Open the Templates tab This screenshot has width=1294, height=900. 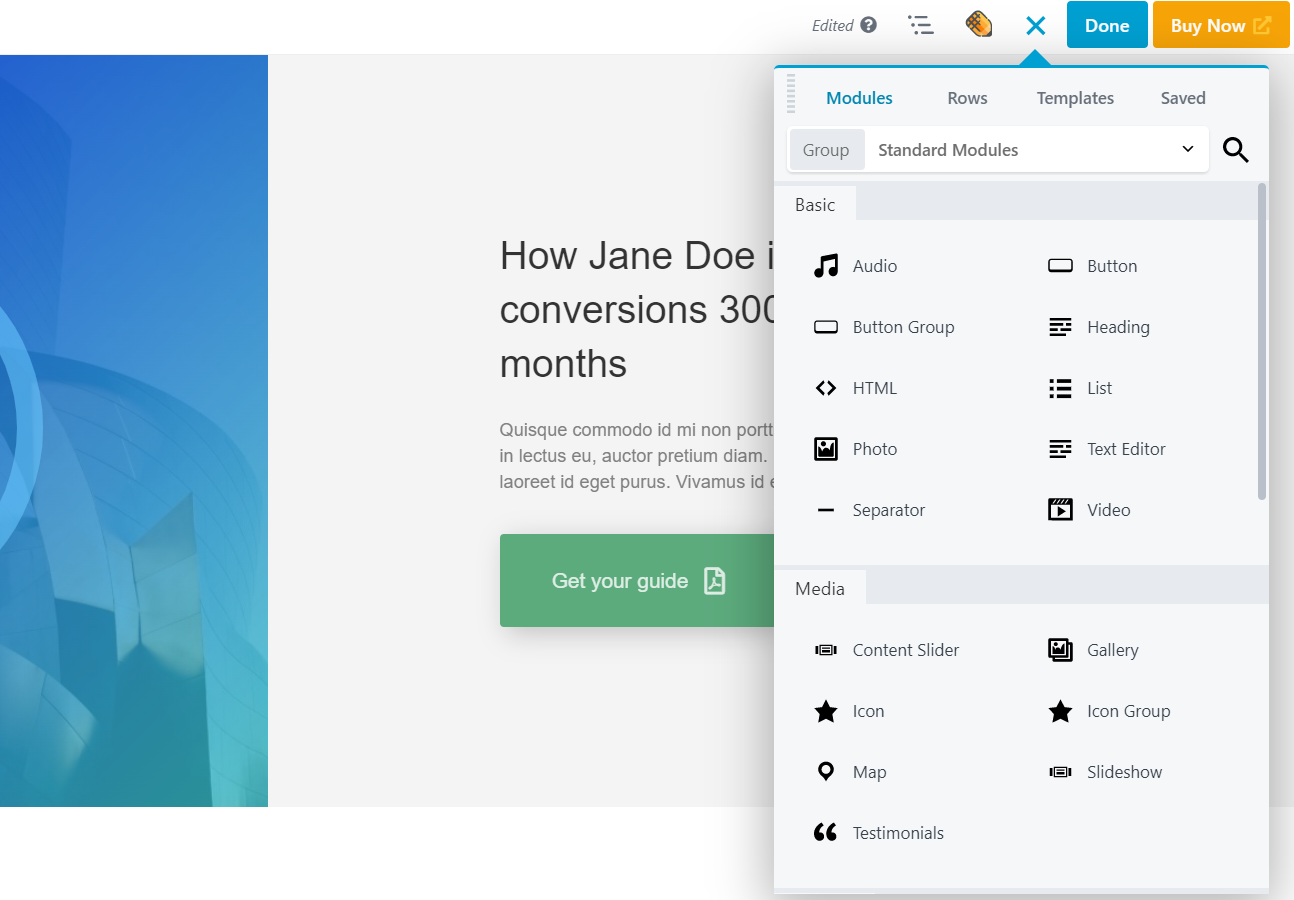tap(1075, 98)
